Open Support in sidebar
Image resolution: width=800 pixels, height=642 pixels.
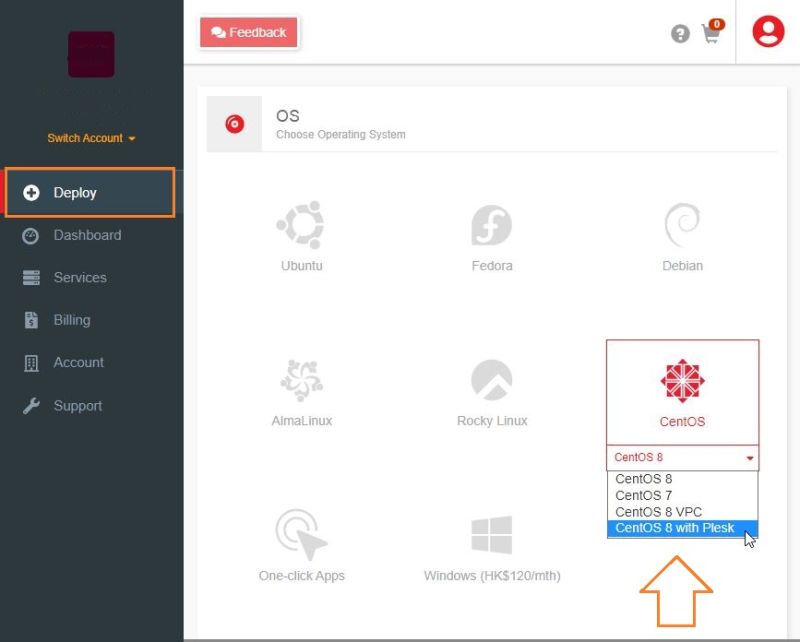pos(78,406)
